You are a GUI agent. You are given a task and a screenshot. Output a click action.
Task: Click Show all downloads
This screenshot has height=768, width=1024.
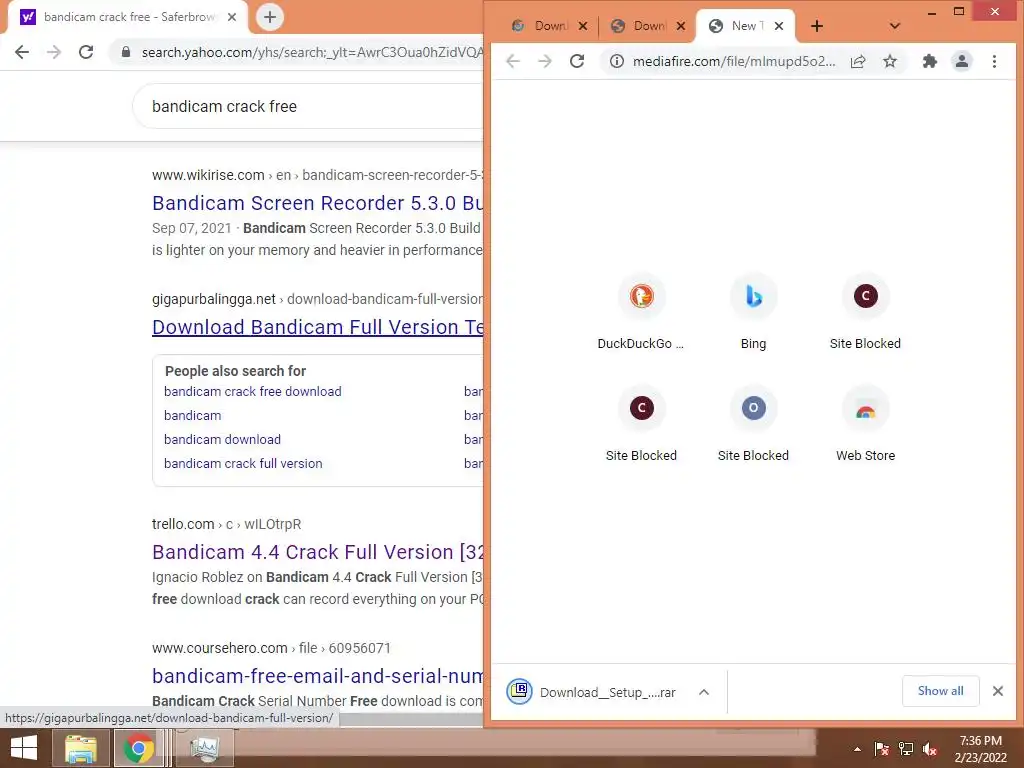[x=940, y=691]
